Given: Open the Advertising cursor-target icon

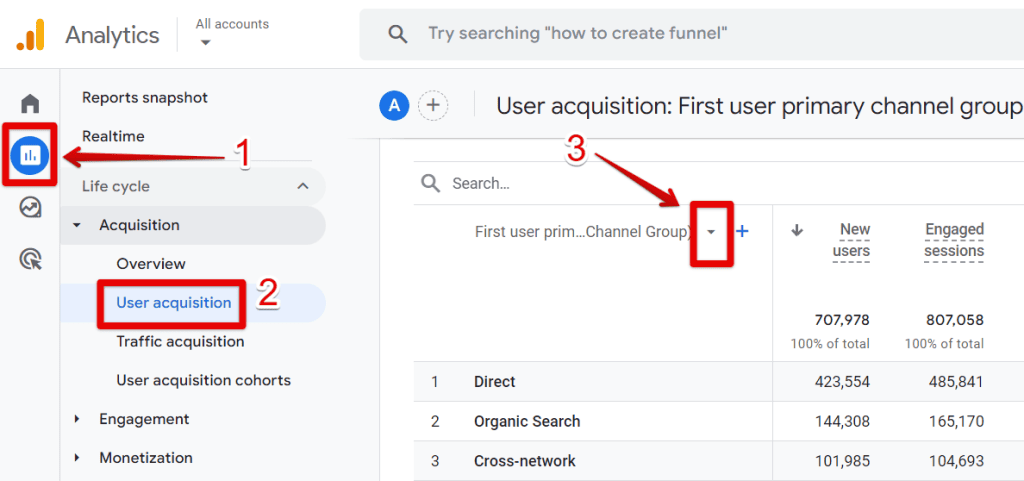Looking at the screenshot, I should (x=30, y=260).
